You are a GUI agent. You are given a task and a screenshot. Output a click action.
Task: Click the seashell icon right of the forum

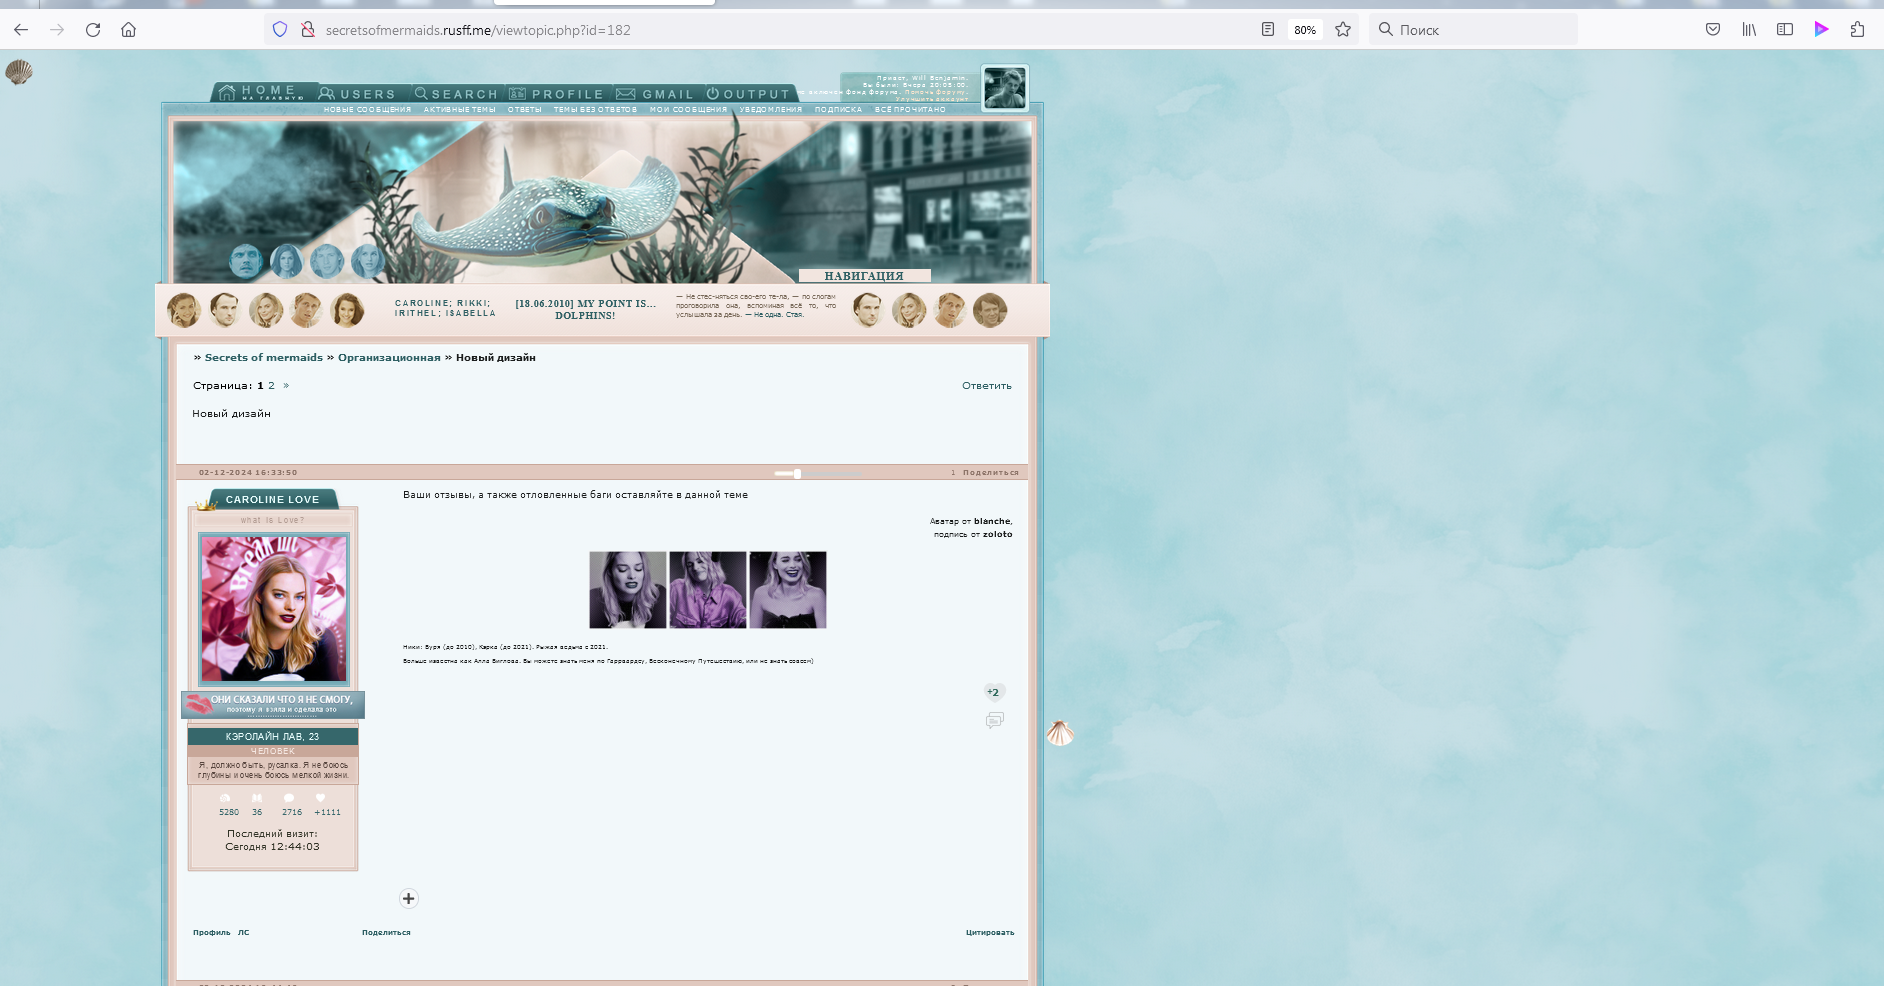1060,733
